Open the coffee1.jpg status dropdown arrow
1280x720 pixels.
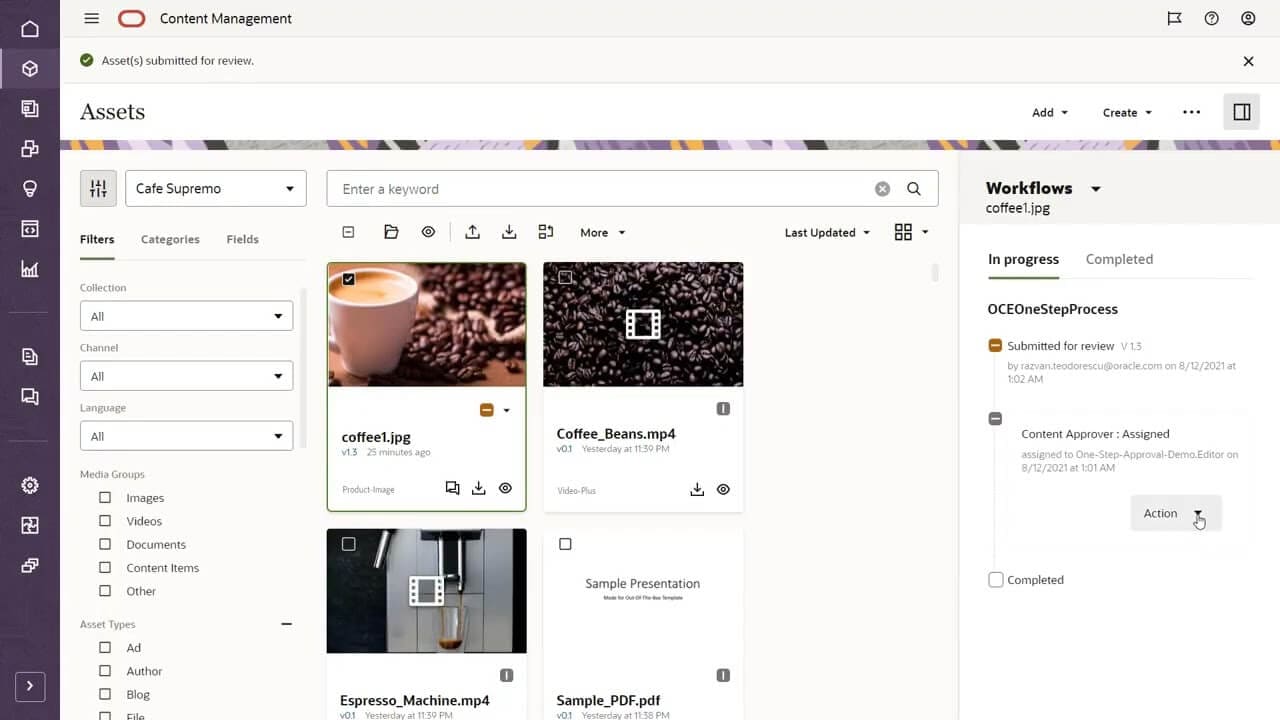click(506, 410)
